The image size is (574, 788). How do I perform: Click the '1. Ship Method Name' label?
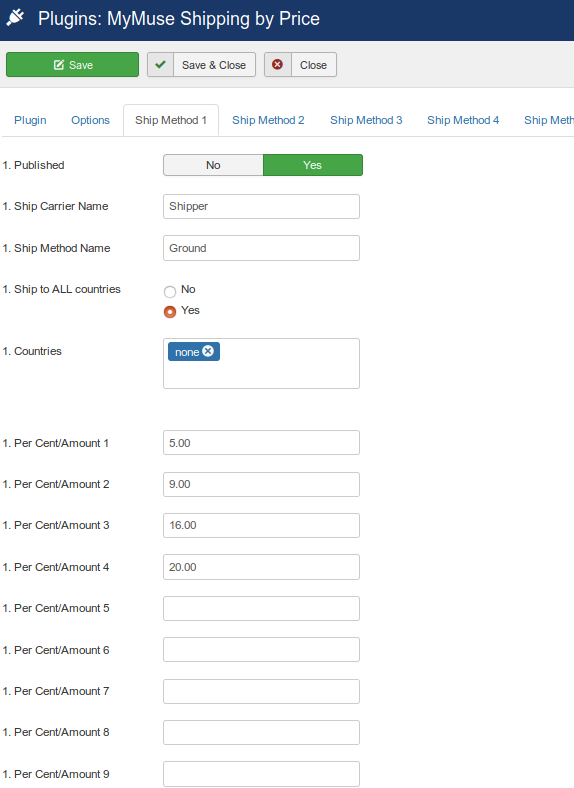click(56, 248)
